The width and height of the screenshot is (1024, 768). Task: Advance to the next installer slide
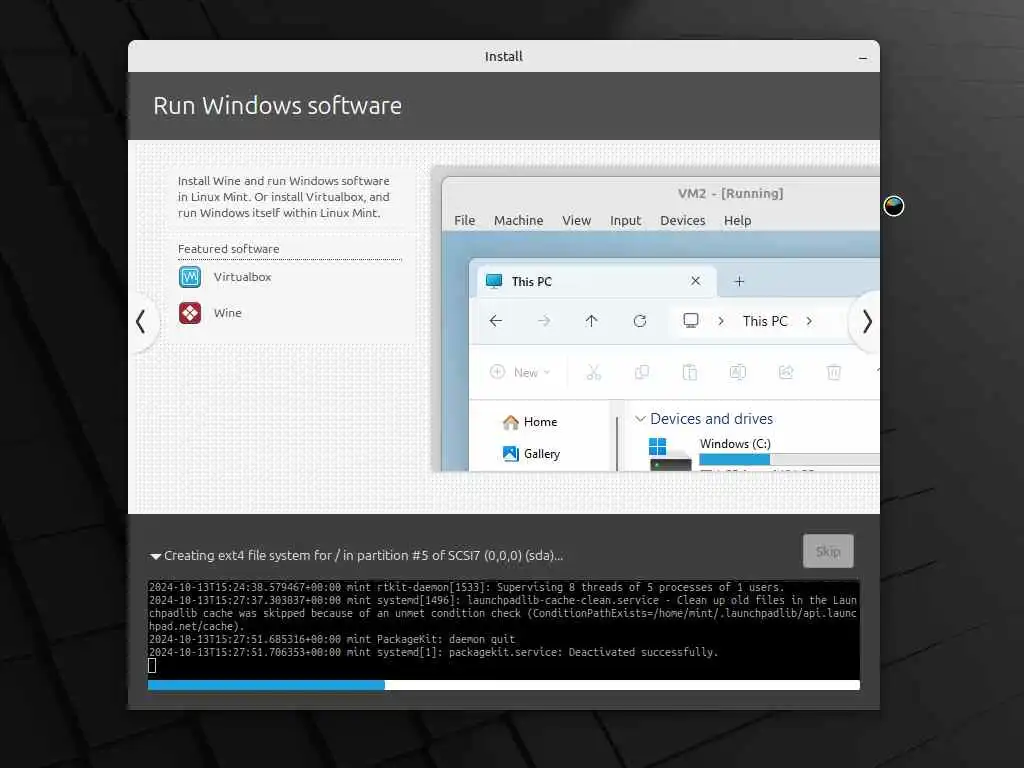point(867,322)
